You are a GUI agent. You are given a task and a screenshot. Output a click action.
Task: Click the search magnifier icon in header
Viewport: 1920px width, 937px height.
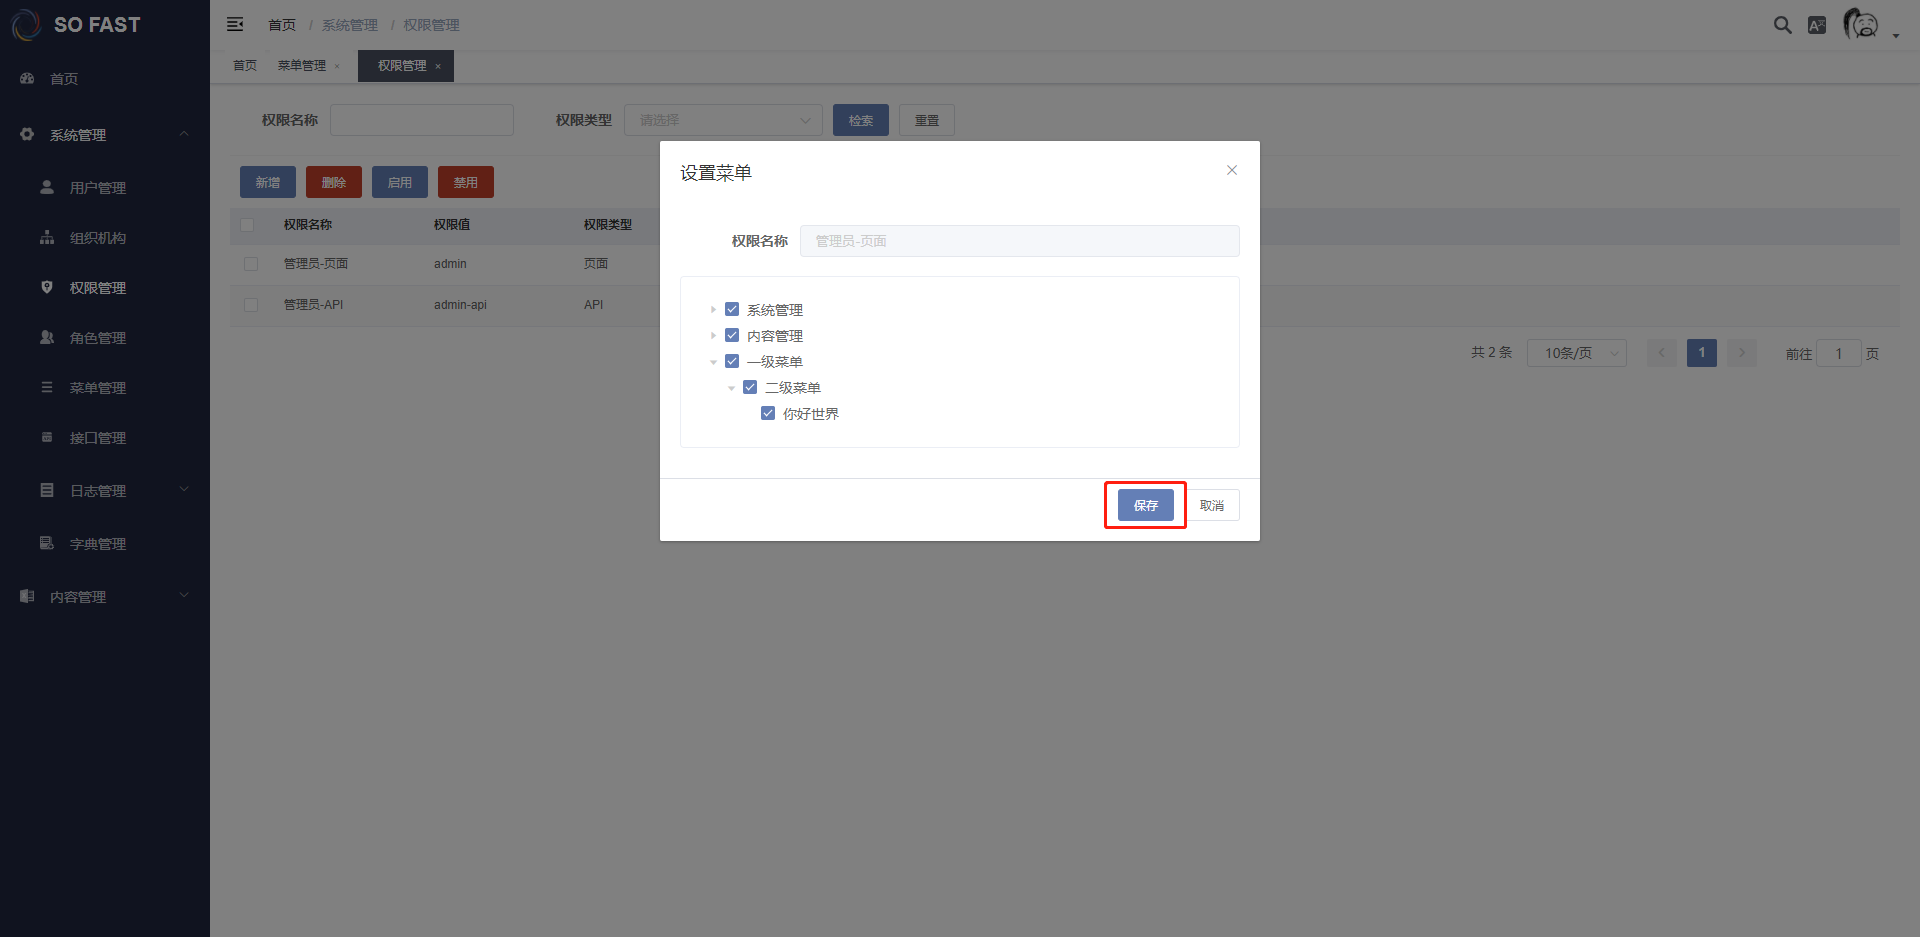pos(1782,25)
